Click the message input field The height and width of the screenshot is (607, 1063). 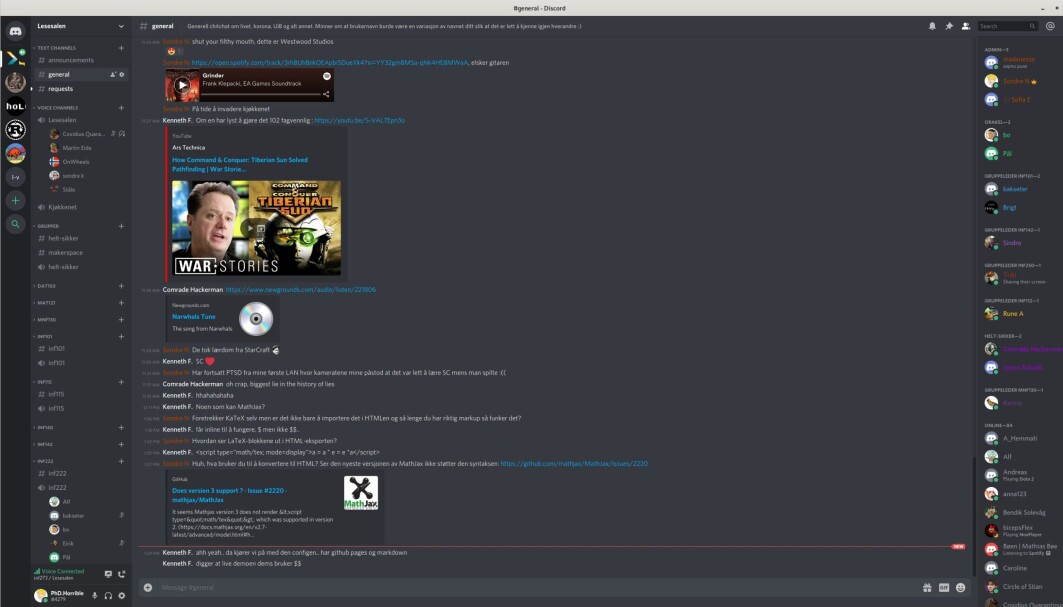pos(536,587)
